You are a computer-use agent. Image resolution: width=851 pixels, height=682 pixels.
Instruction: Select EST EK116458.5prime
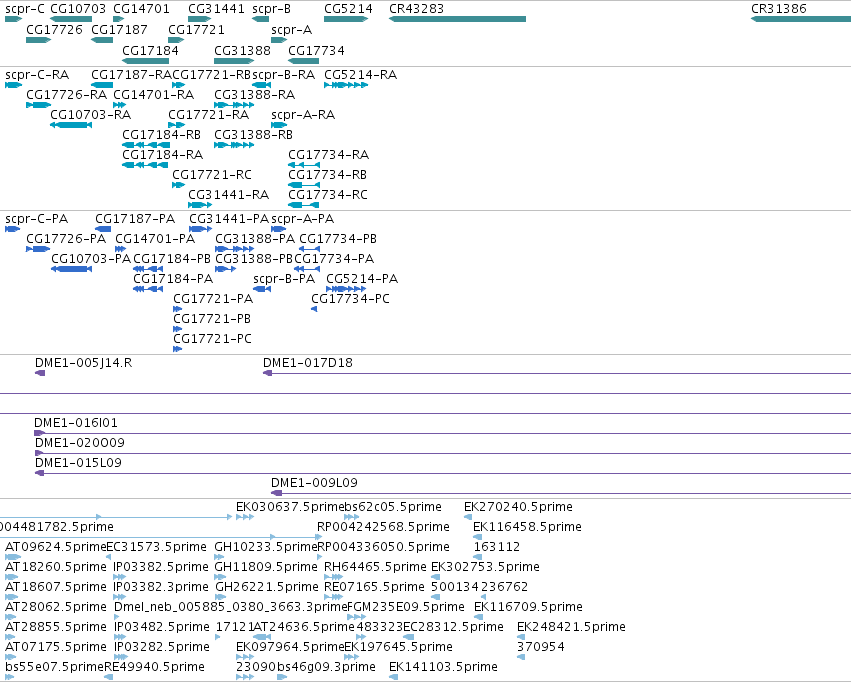[x=527, y=527]
